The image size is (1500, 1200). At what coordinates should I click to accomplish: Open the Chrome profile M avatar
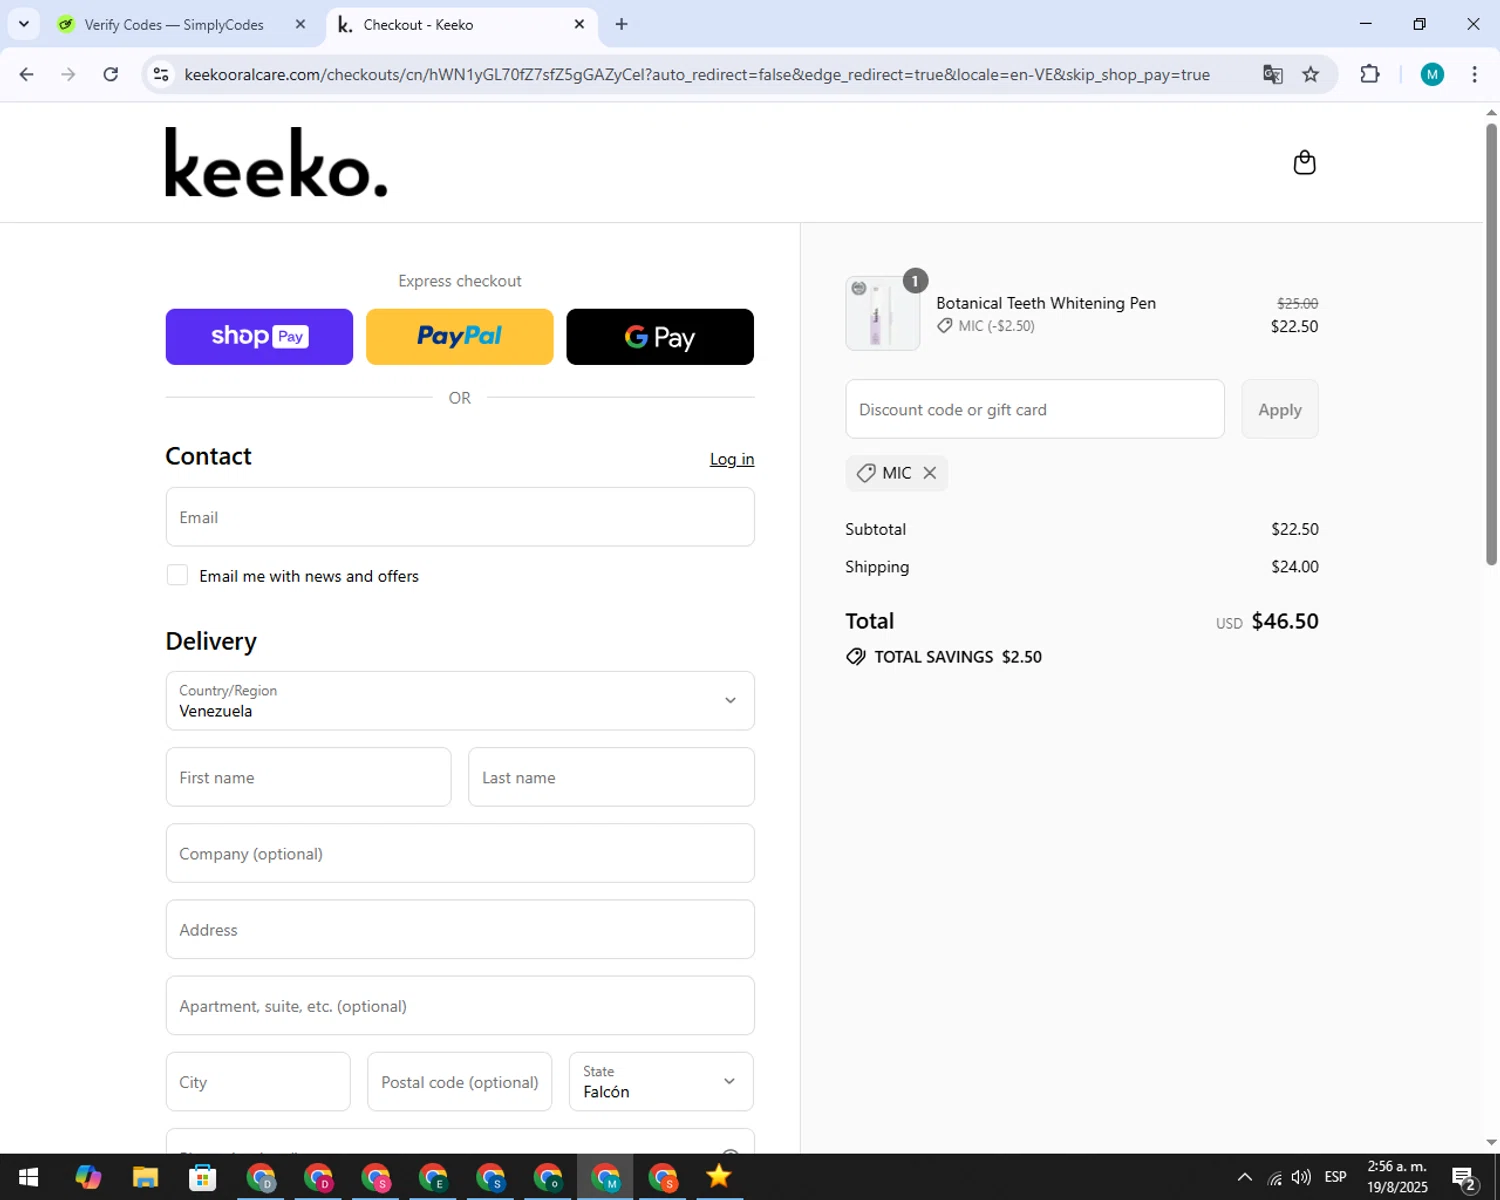1432,74
